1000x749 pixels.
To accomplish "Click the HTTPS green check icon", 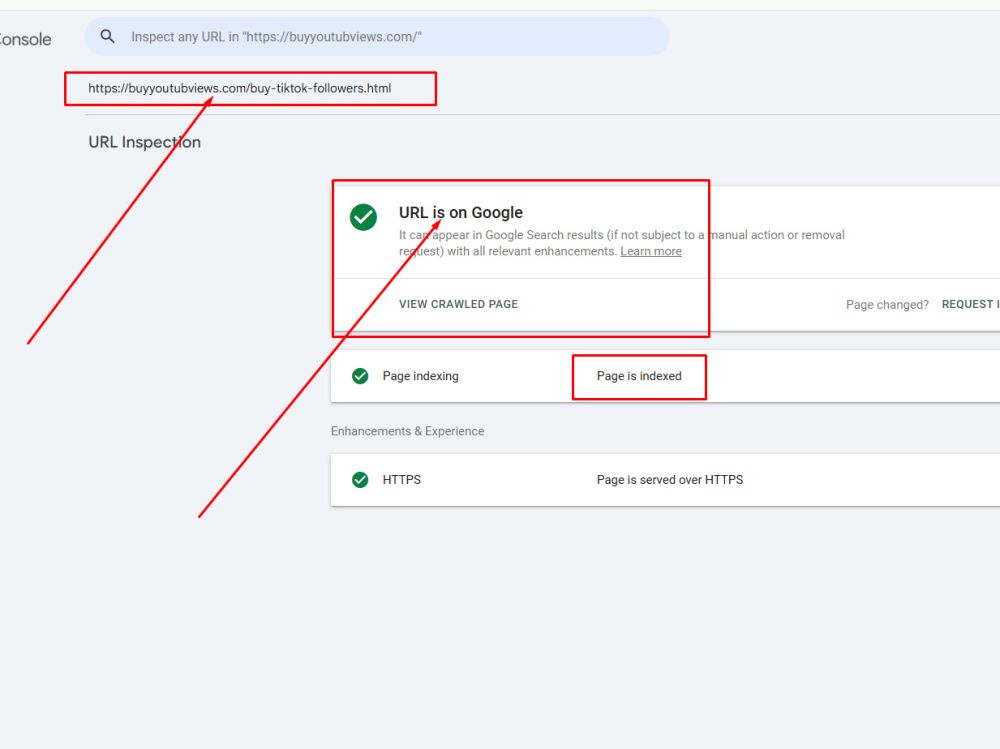I will [360, 480].
